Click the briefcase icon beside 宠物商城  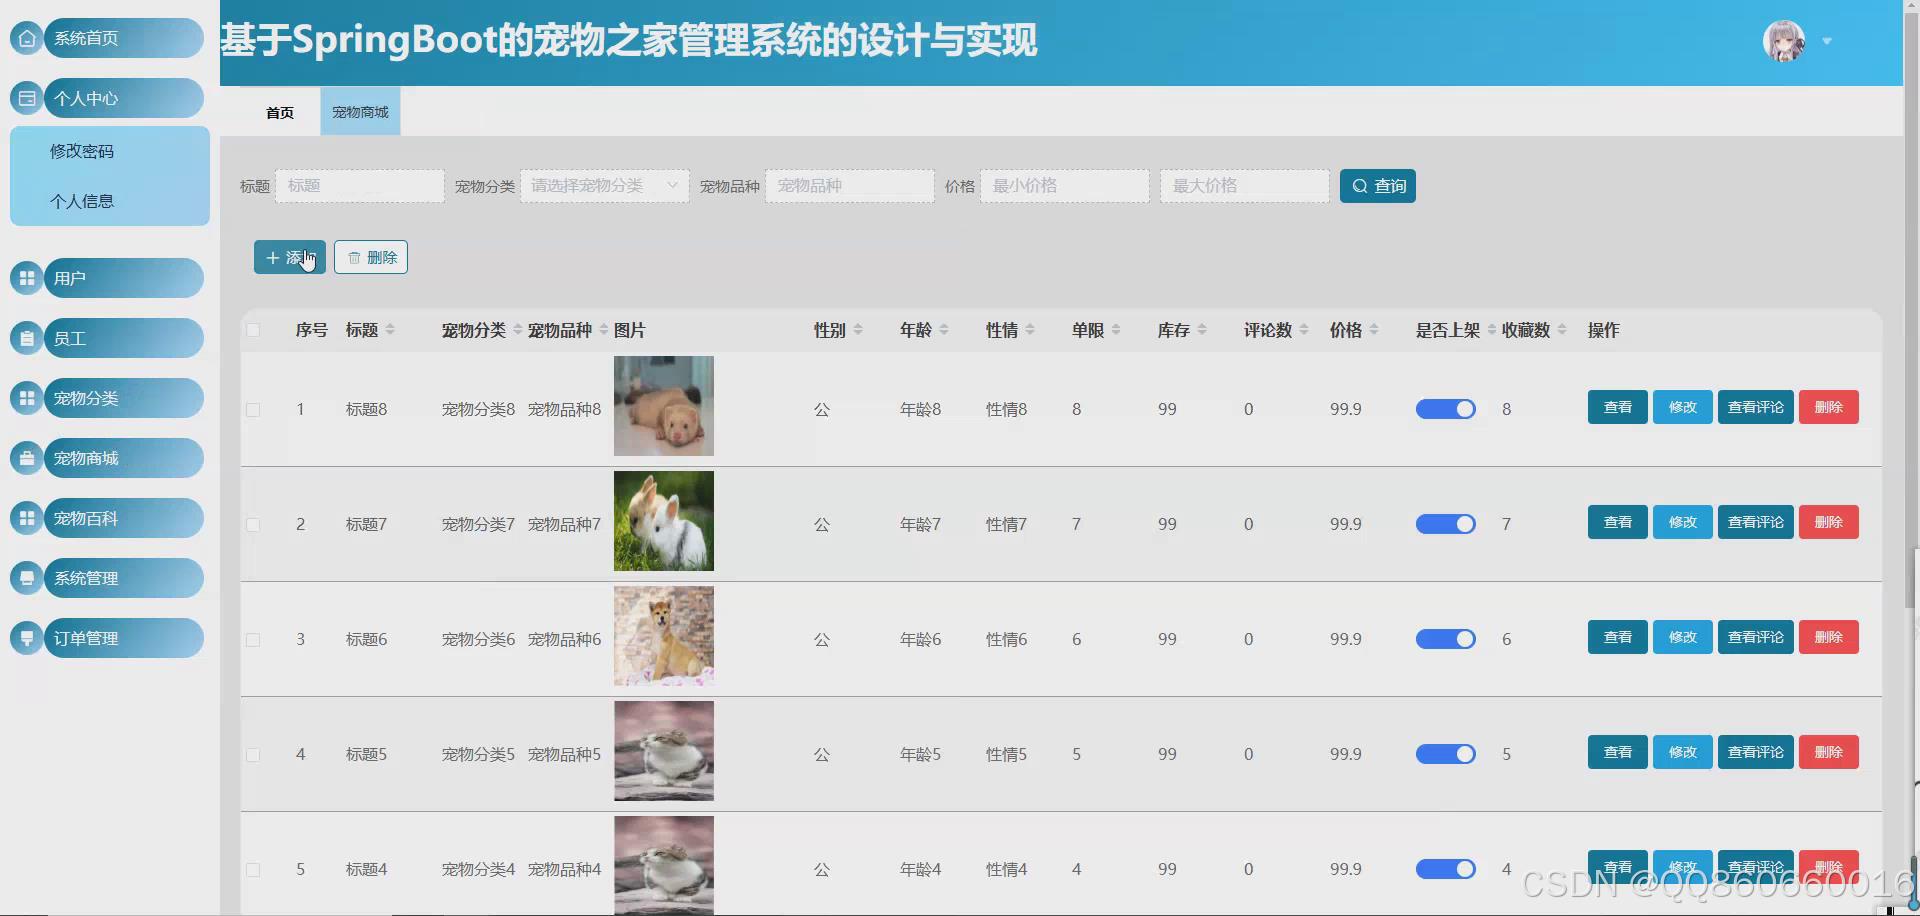[x=27, y=458]
